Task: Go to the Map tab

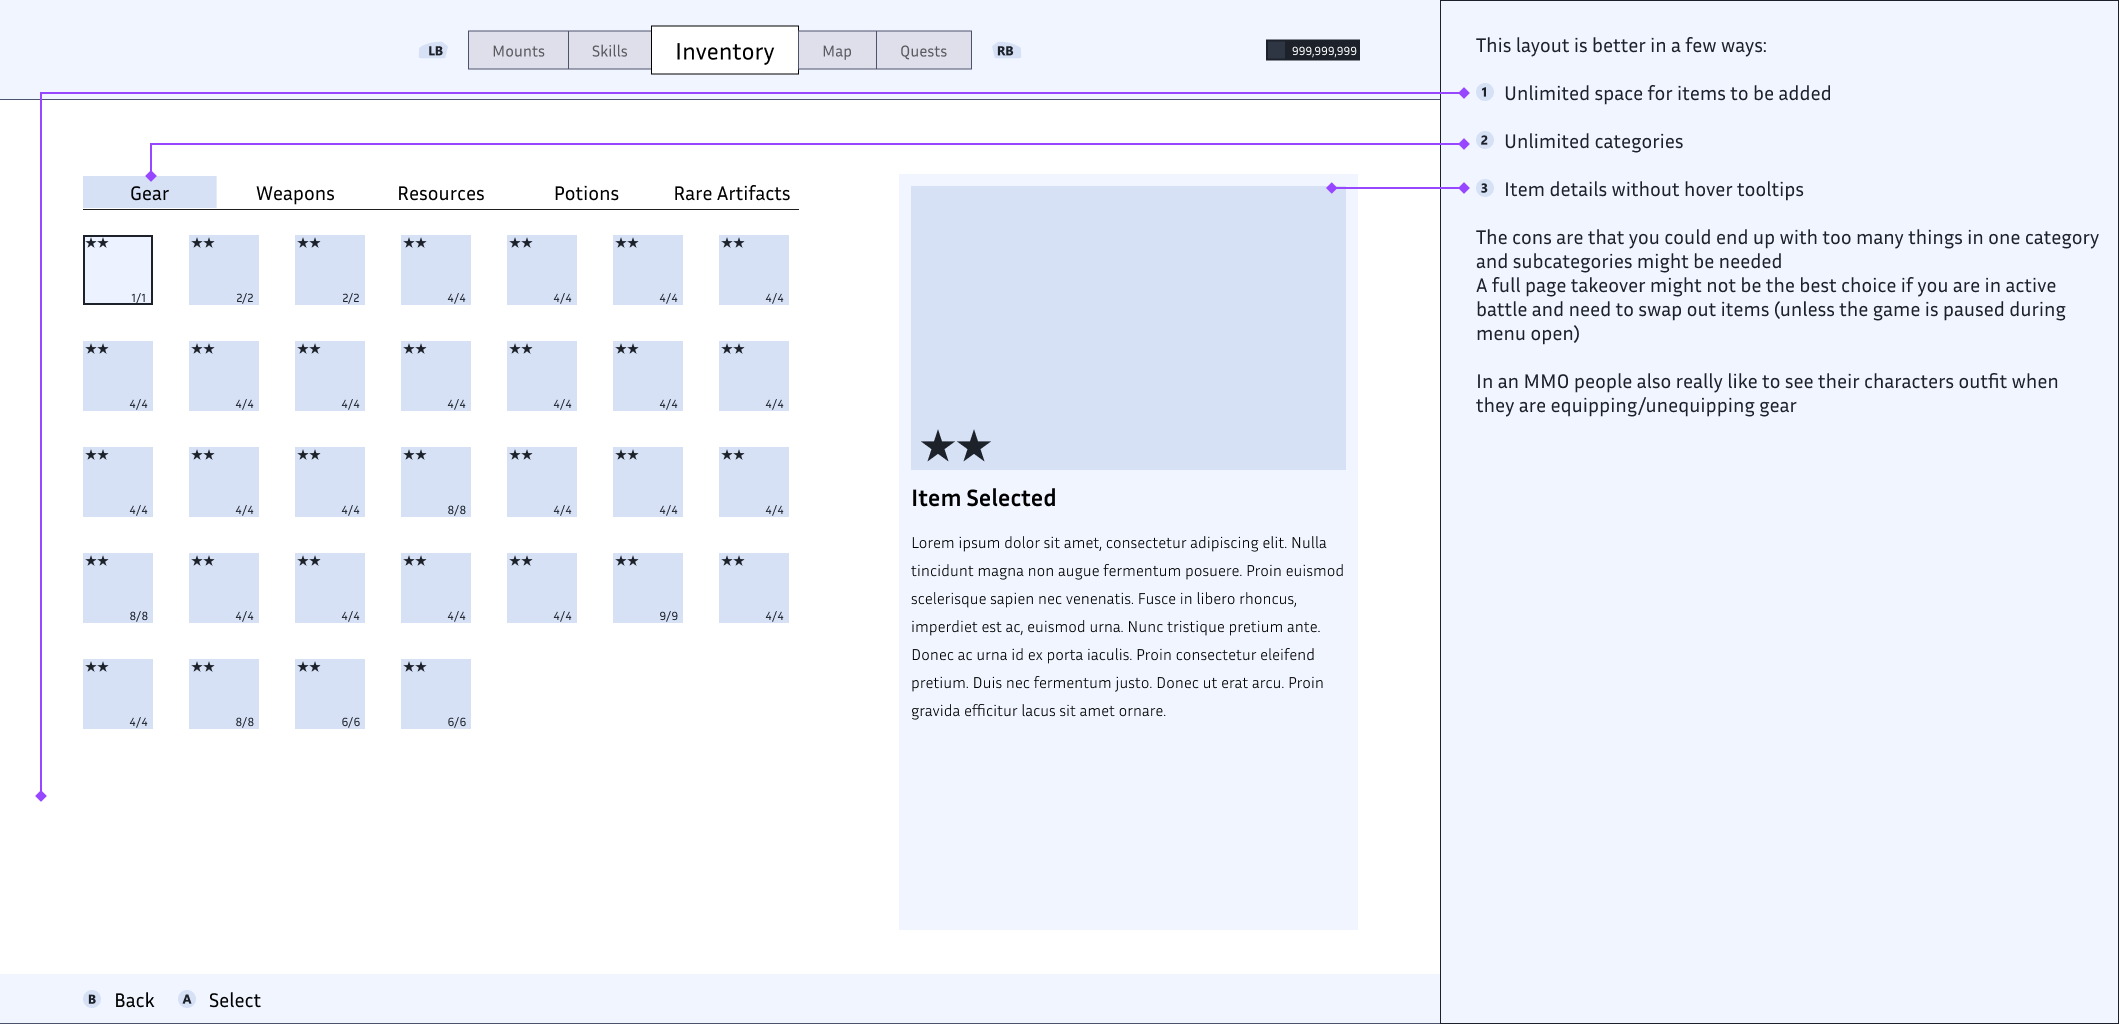Action: pos(837,51)
